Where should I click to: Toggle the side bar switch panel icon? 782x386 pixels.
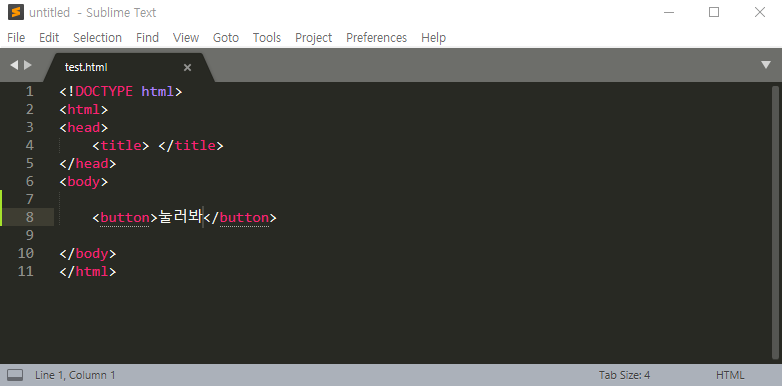click(x=15, y=375)
